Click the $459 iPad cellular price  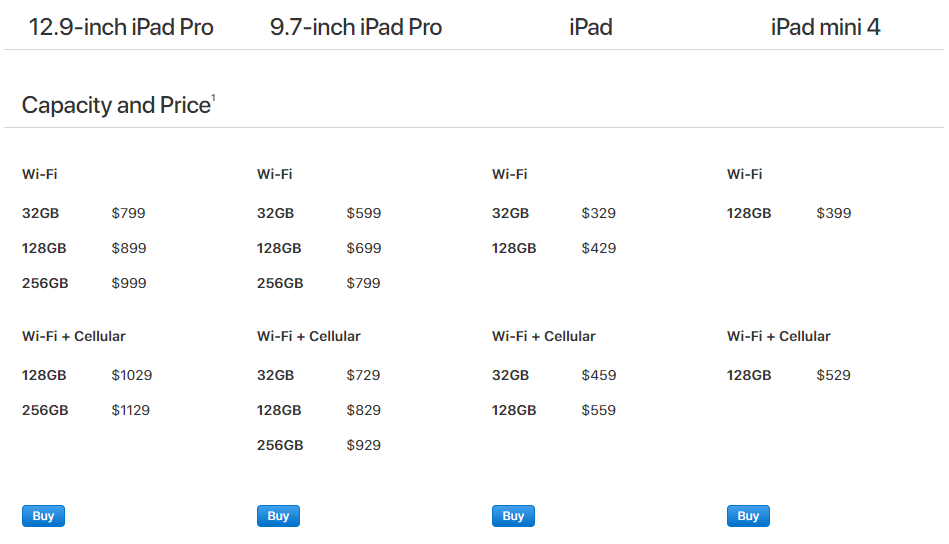pos(599,375)
